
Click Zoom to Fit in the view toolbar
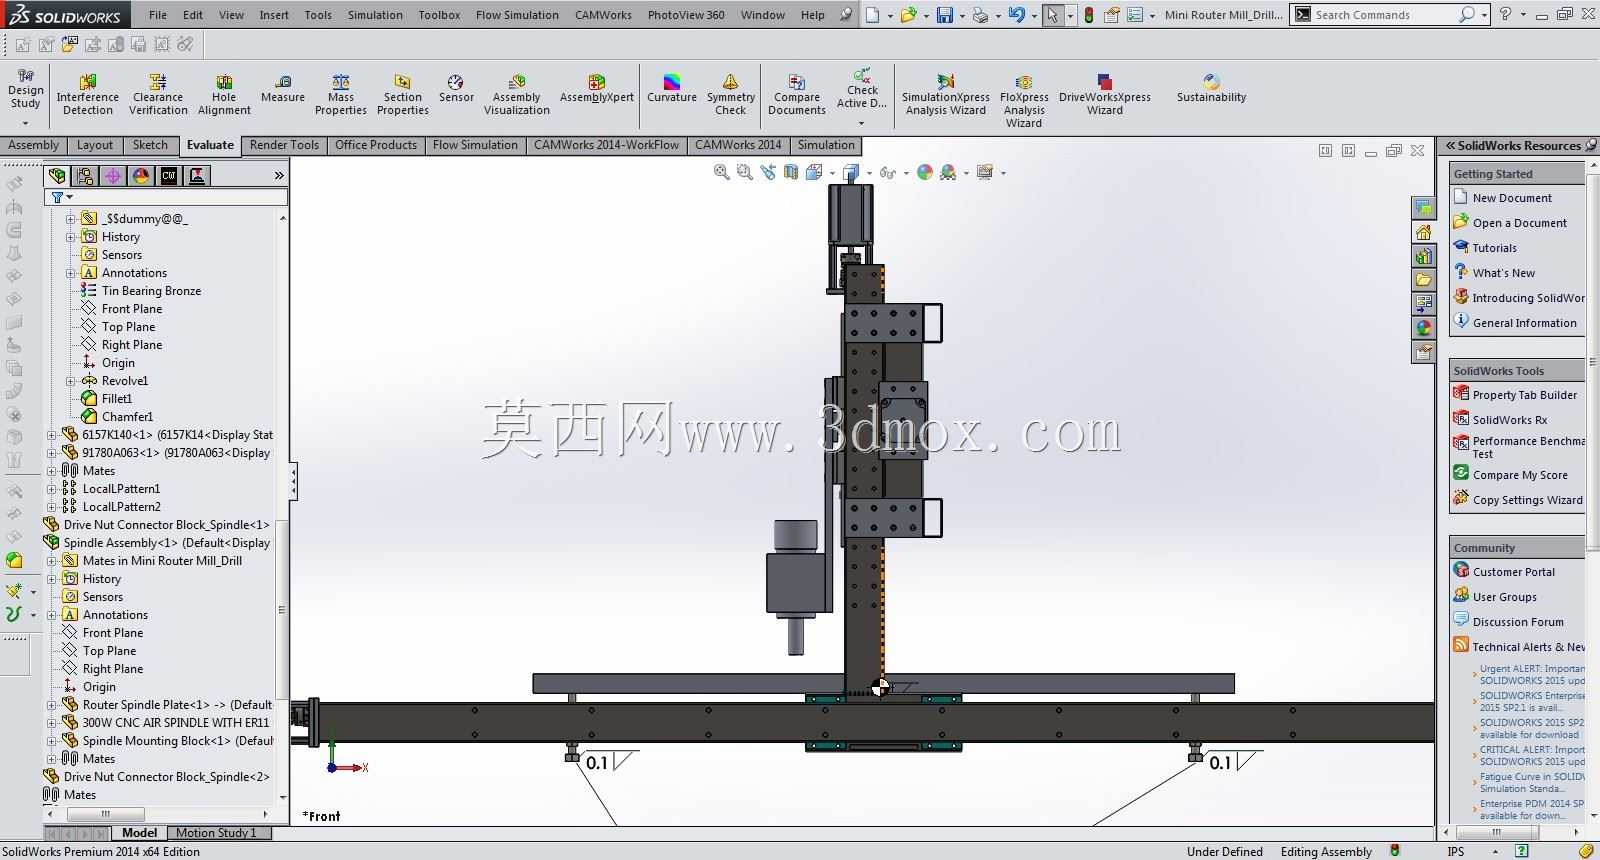click(x=721, y=172)
